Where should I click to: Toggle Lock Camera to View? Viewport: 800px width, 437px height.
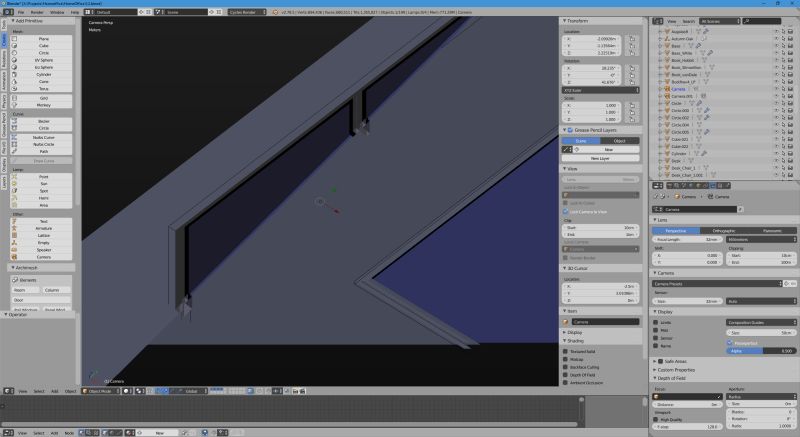tap(565, 212)
